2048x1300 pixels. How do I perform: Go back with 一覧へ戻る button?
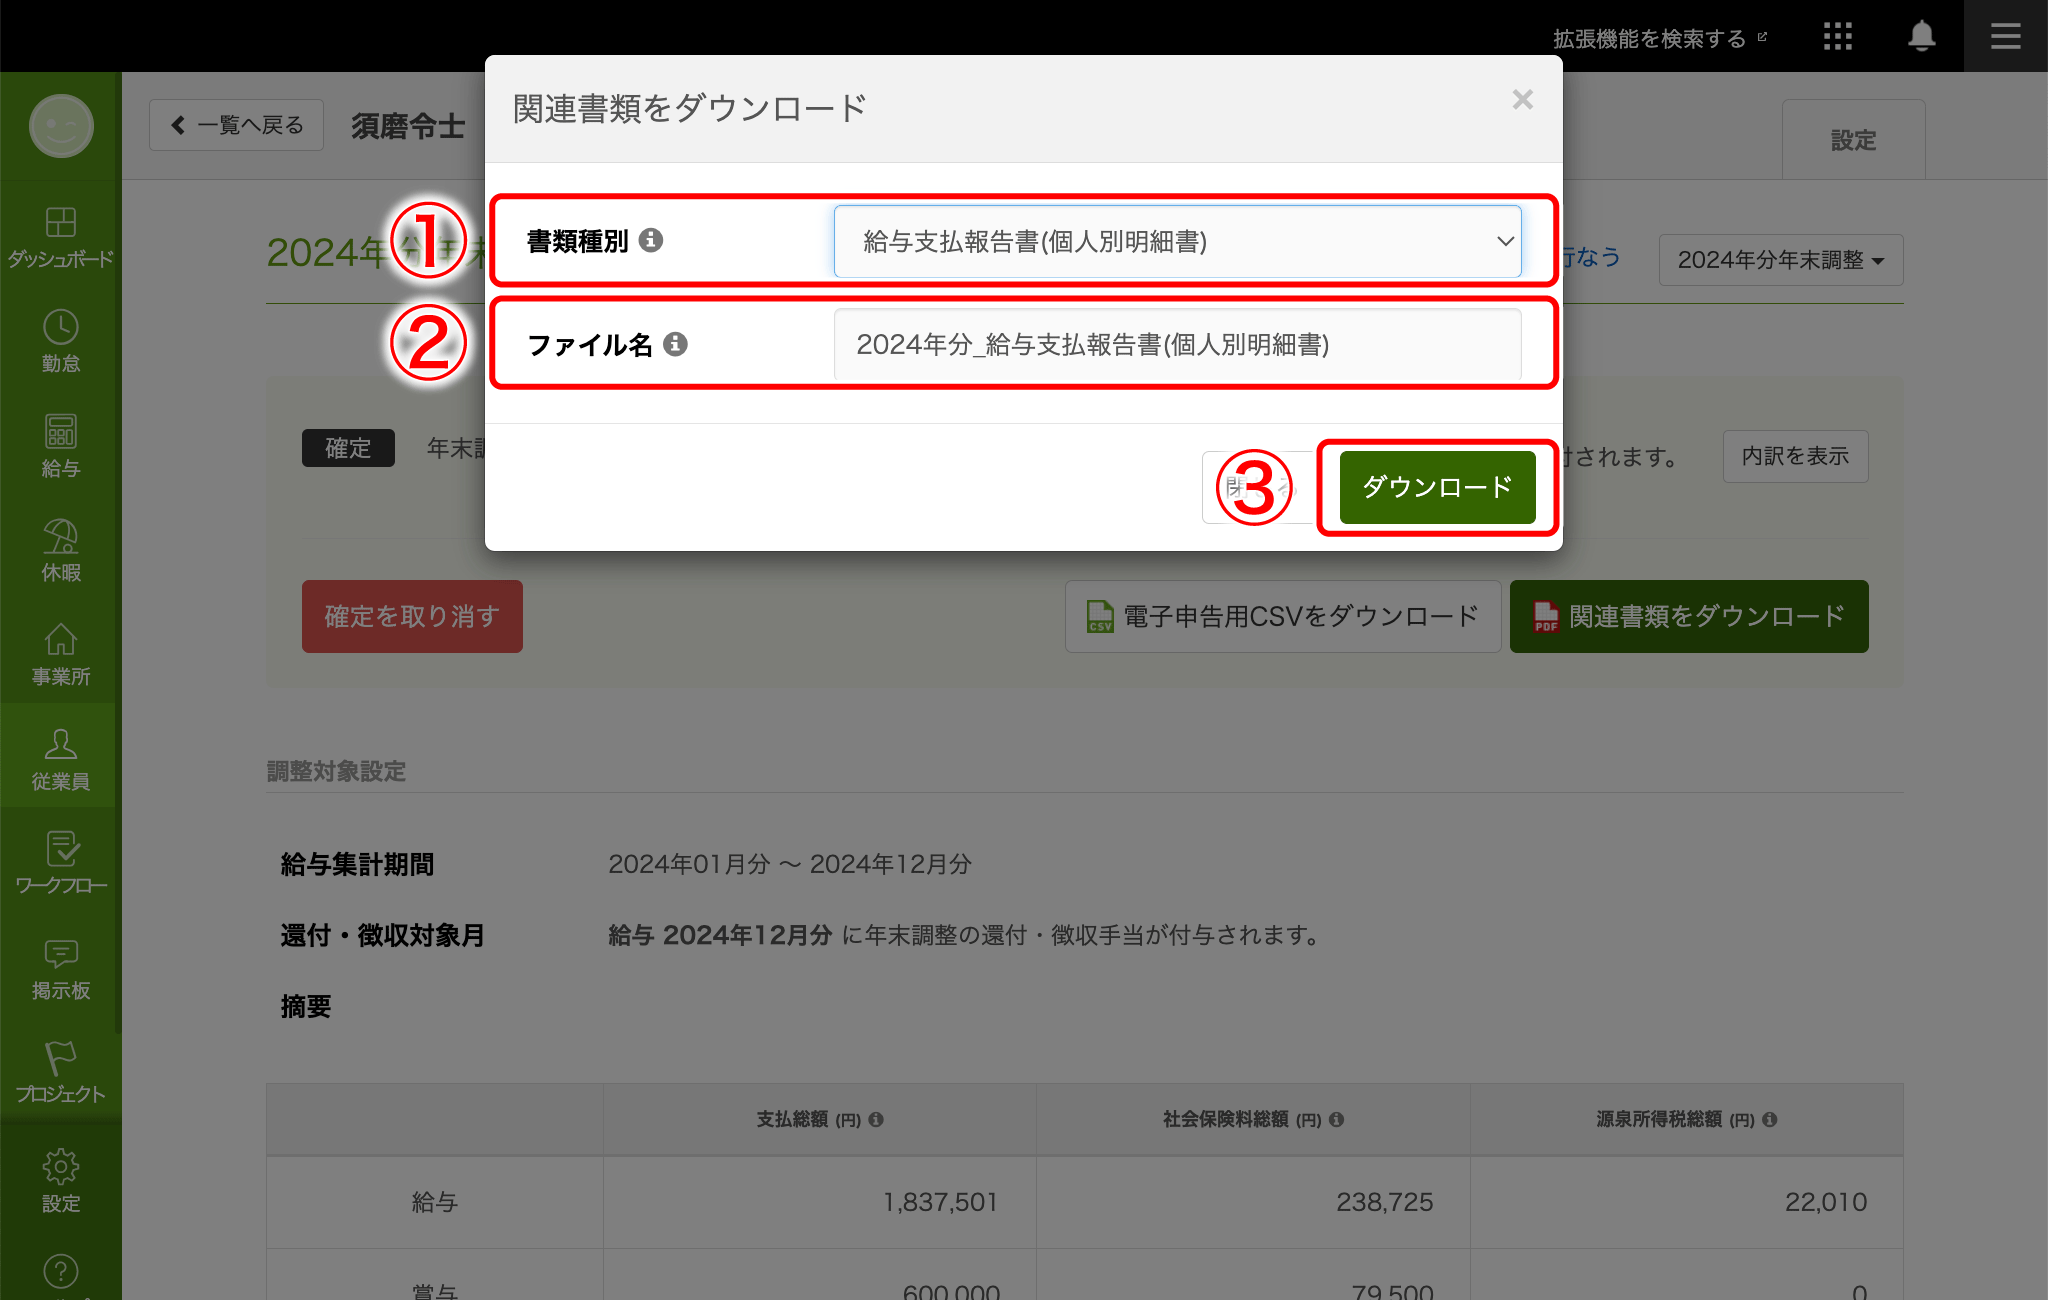236,125
